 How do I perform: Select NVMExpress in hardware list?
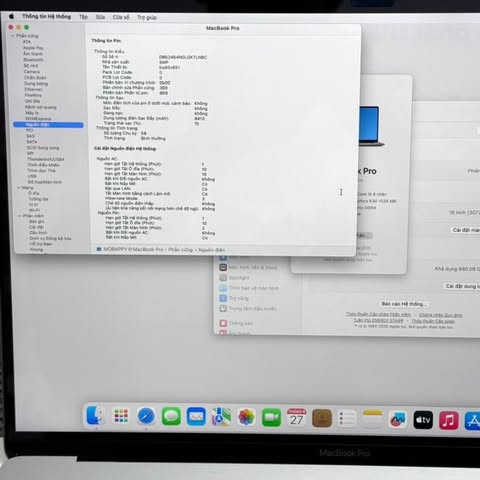tap(38, 118)
